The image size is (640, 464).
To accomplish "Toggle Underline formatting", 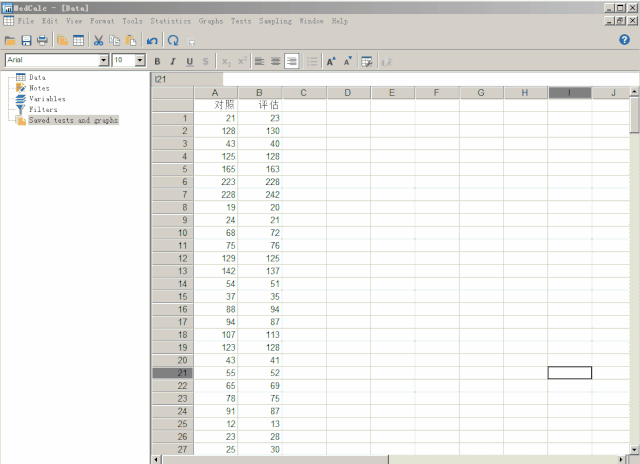I will (189, 61).
